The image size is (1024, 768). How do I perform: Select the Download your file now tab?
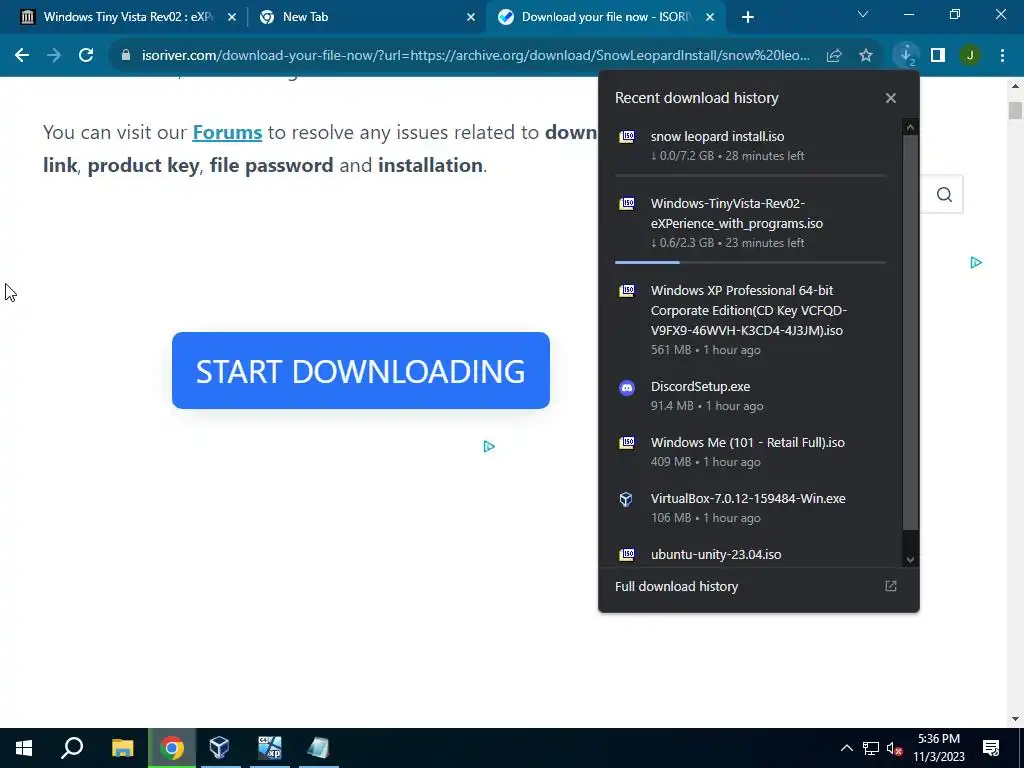pos(605,17)
